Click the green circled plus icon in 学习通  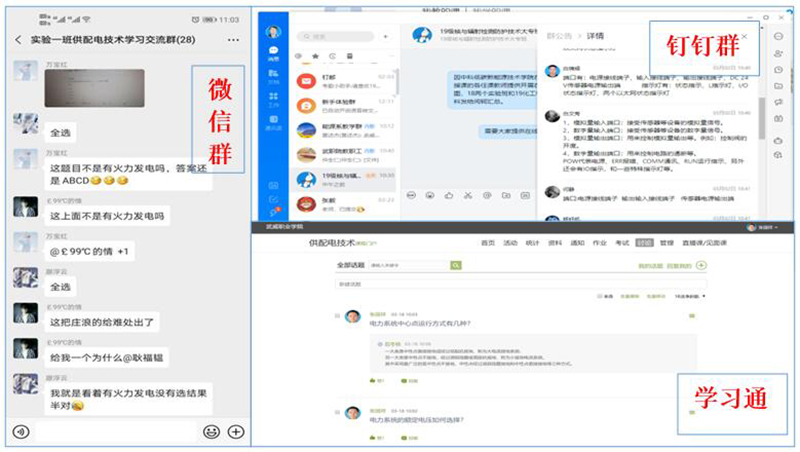coord(701,265)
